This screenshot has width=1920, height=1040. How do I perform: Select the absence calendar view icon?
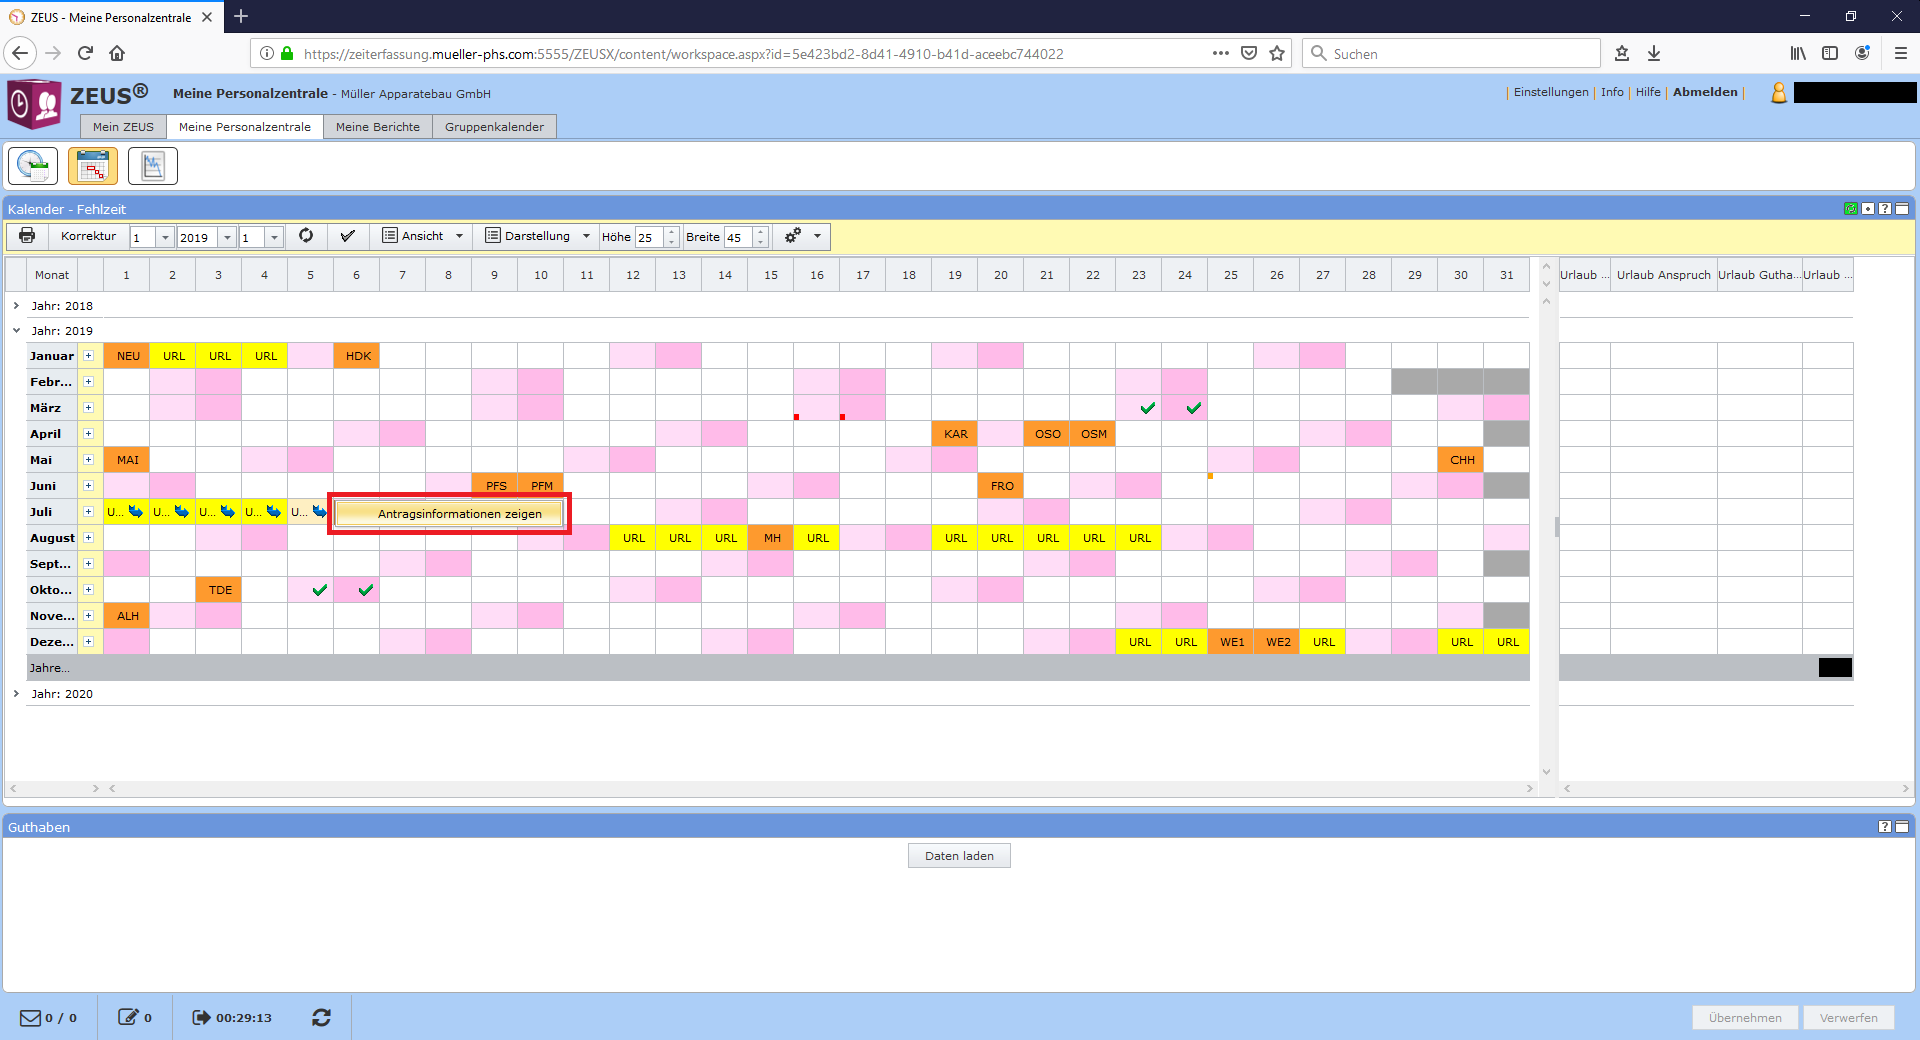pyautogui.click(x=93, y=166)
